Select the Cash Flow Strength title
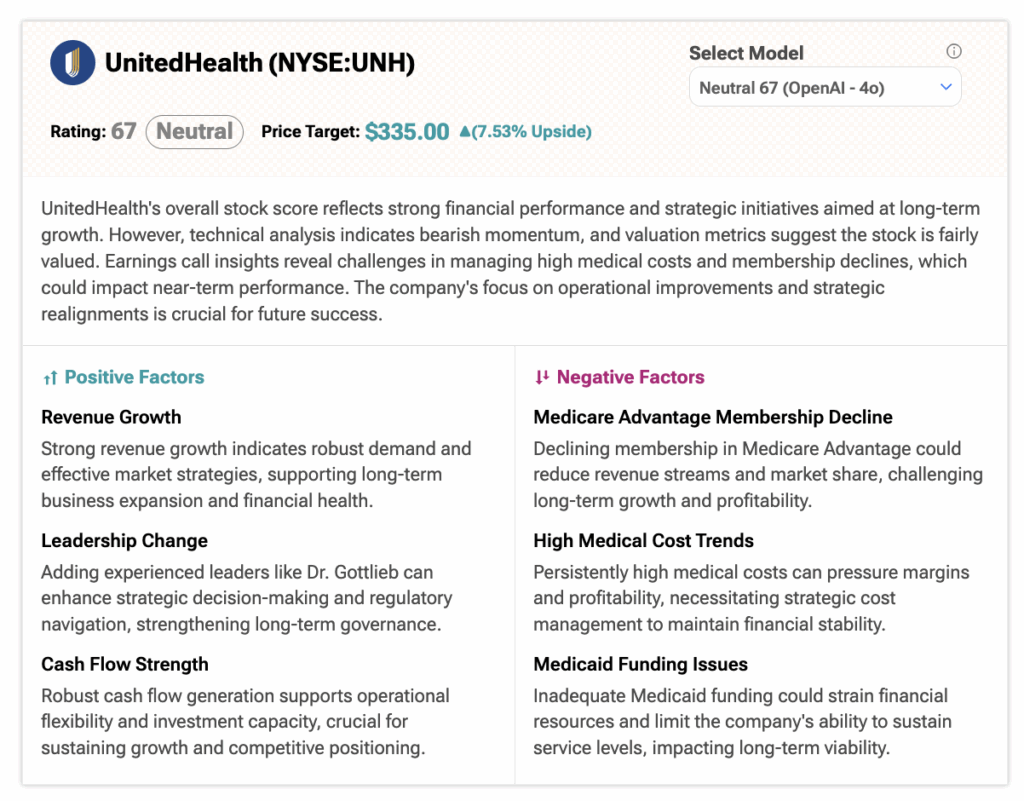Viewport: 1024px width, 801px height. click(125, 664)
